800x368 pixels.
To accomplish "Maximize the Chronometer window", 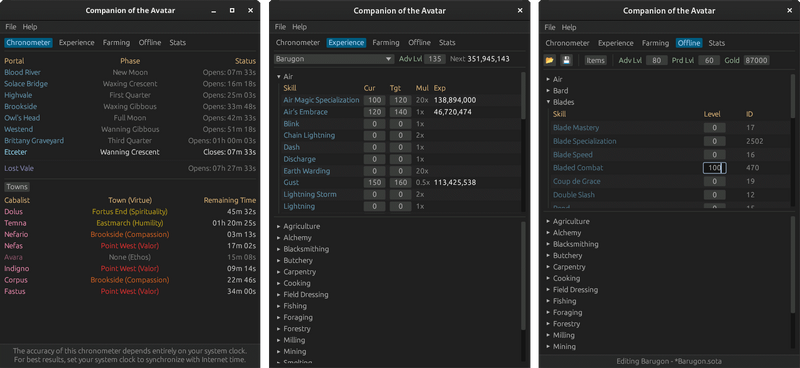I will click(x=232, y=10).
